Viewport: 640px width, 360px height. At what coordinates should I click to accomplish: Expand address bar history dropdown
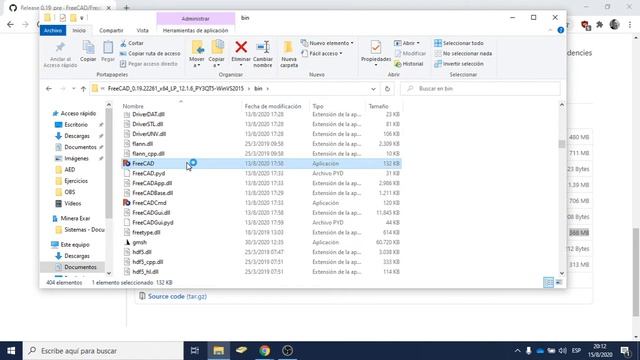click(373, 89)
